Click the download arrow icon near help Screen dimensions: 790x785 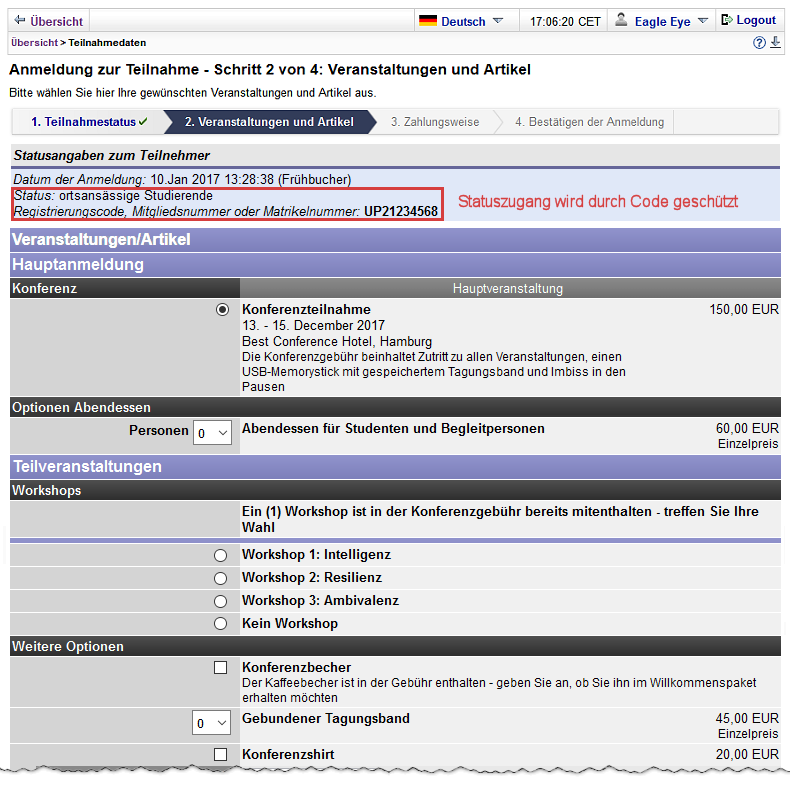coord(775,42)
